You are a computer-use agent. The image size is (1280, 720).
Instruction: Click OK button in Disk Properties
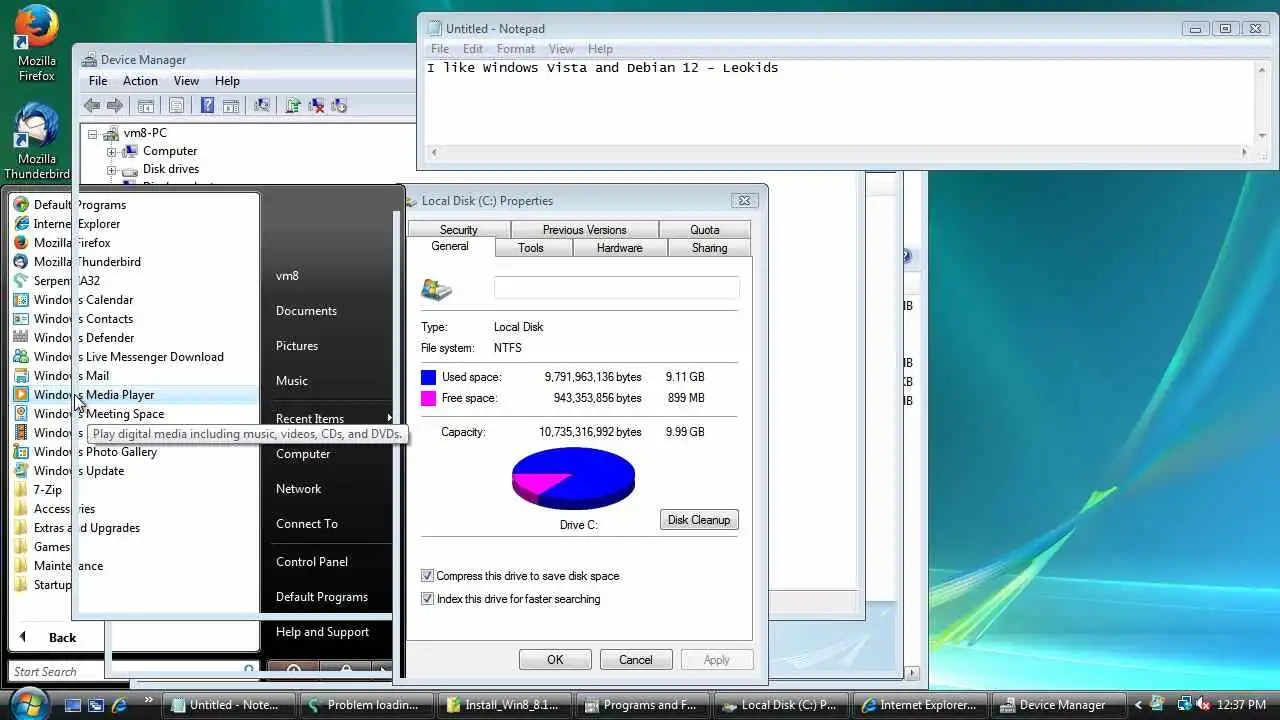(555, 660)
